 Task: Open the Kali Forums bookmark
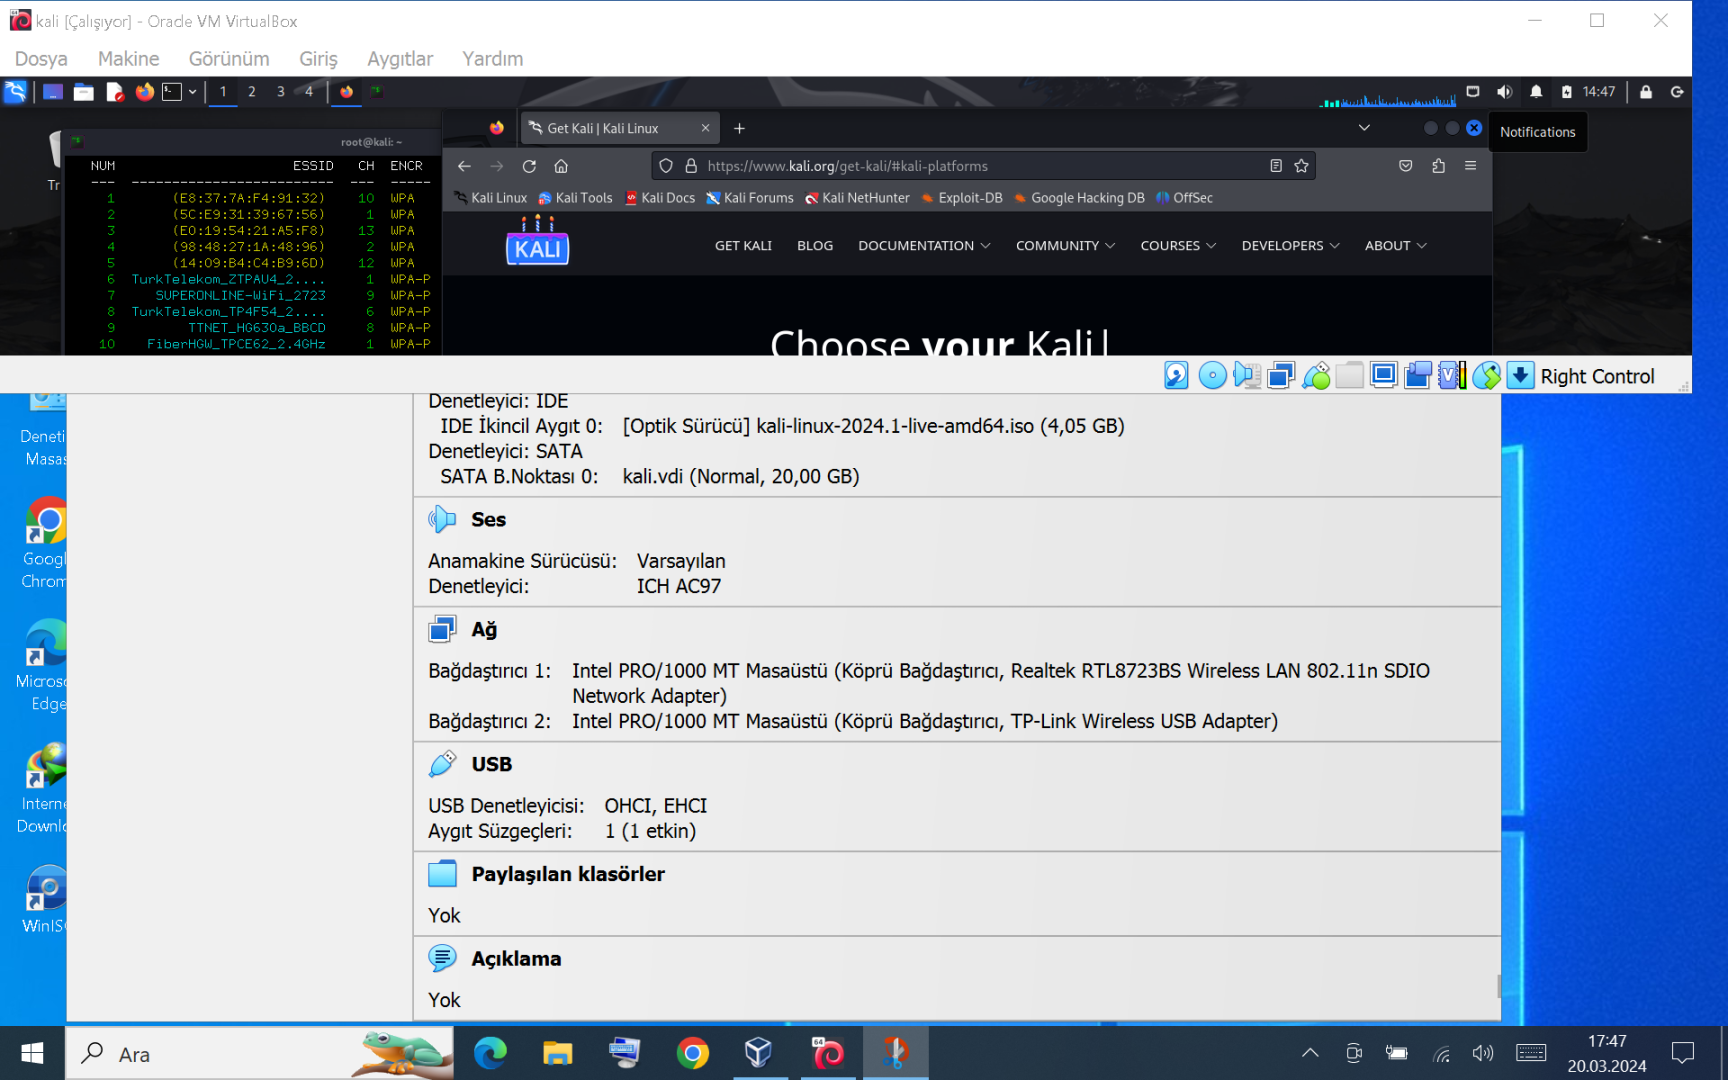click(x=750, y=198)
